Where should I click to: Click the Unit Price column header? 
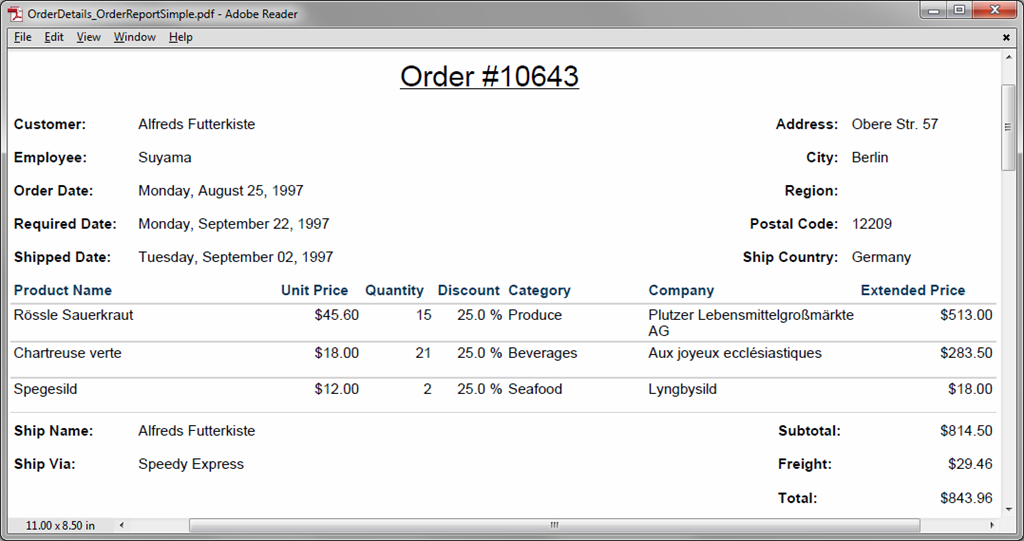click(314, 290)
